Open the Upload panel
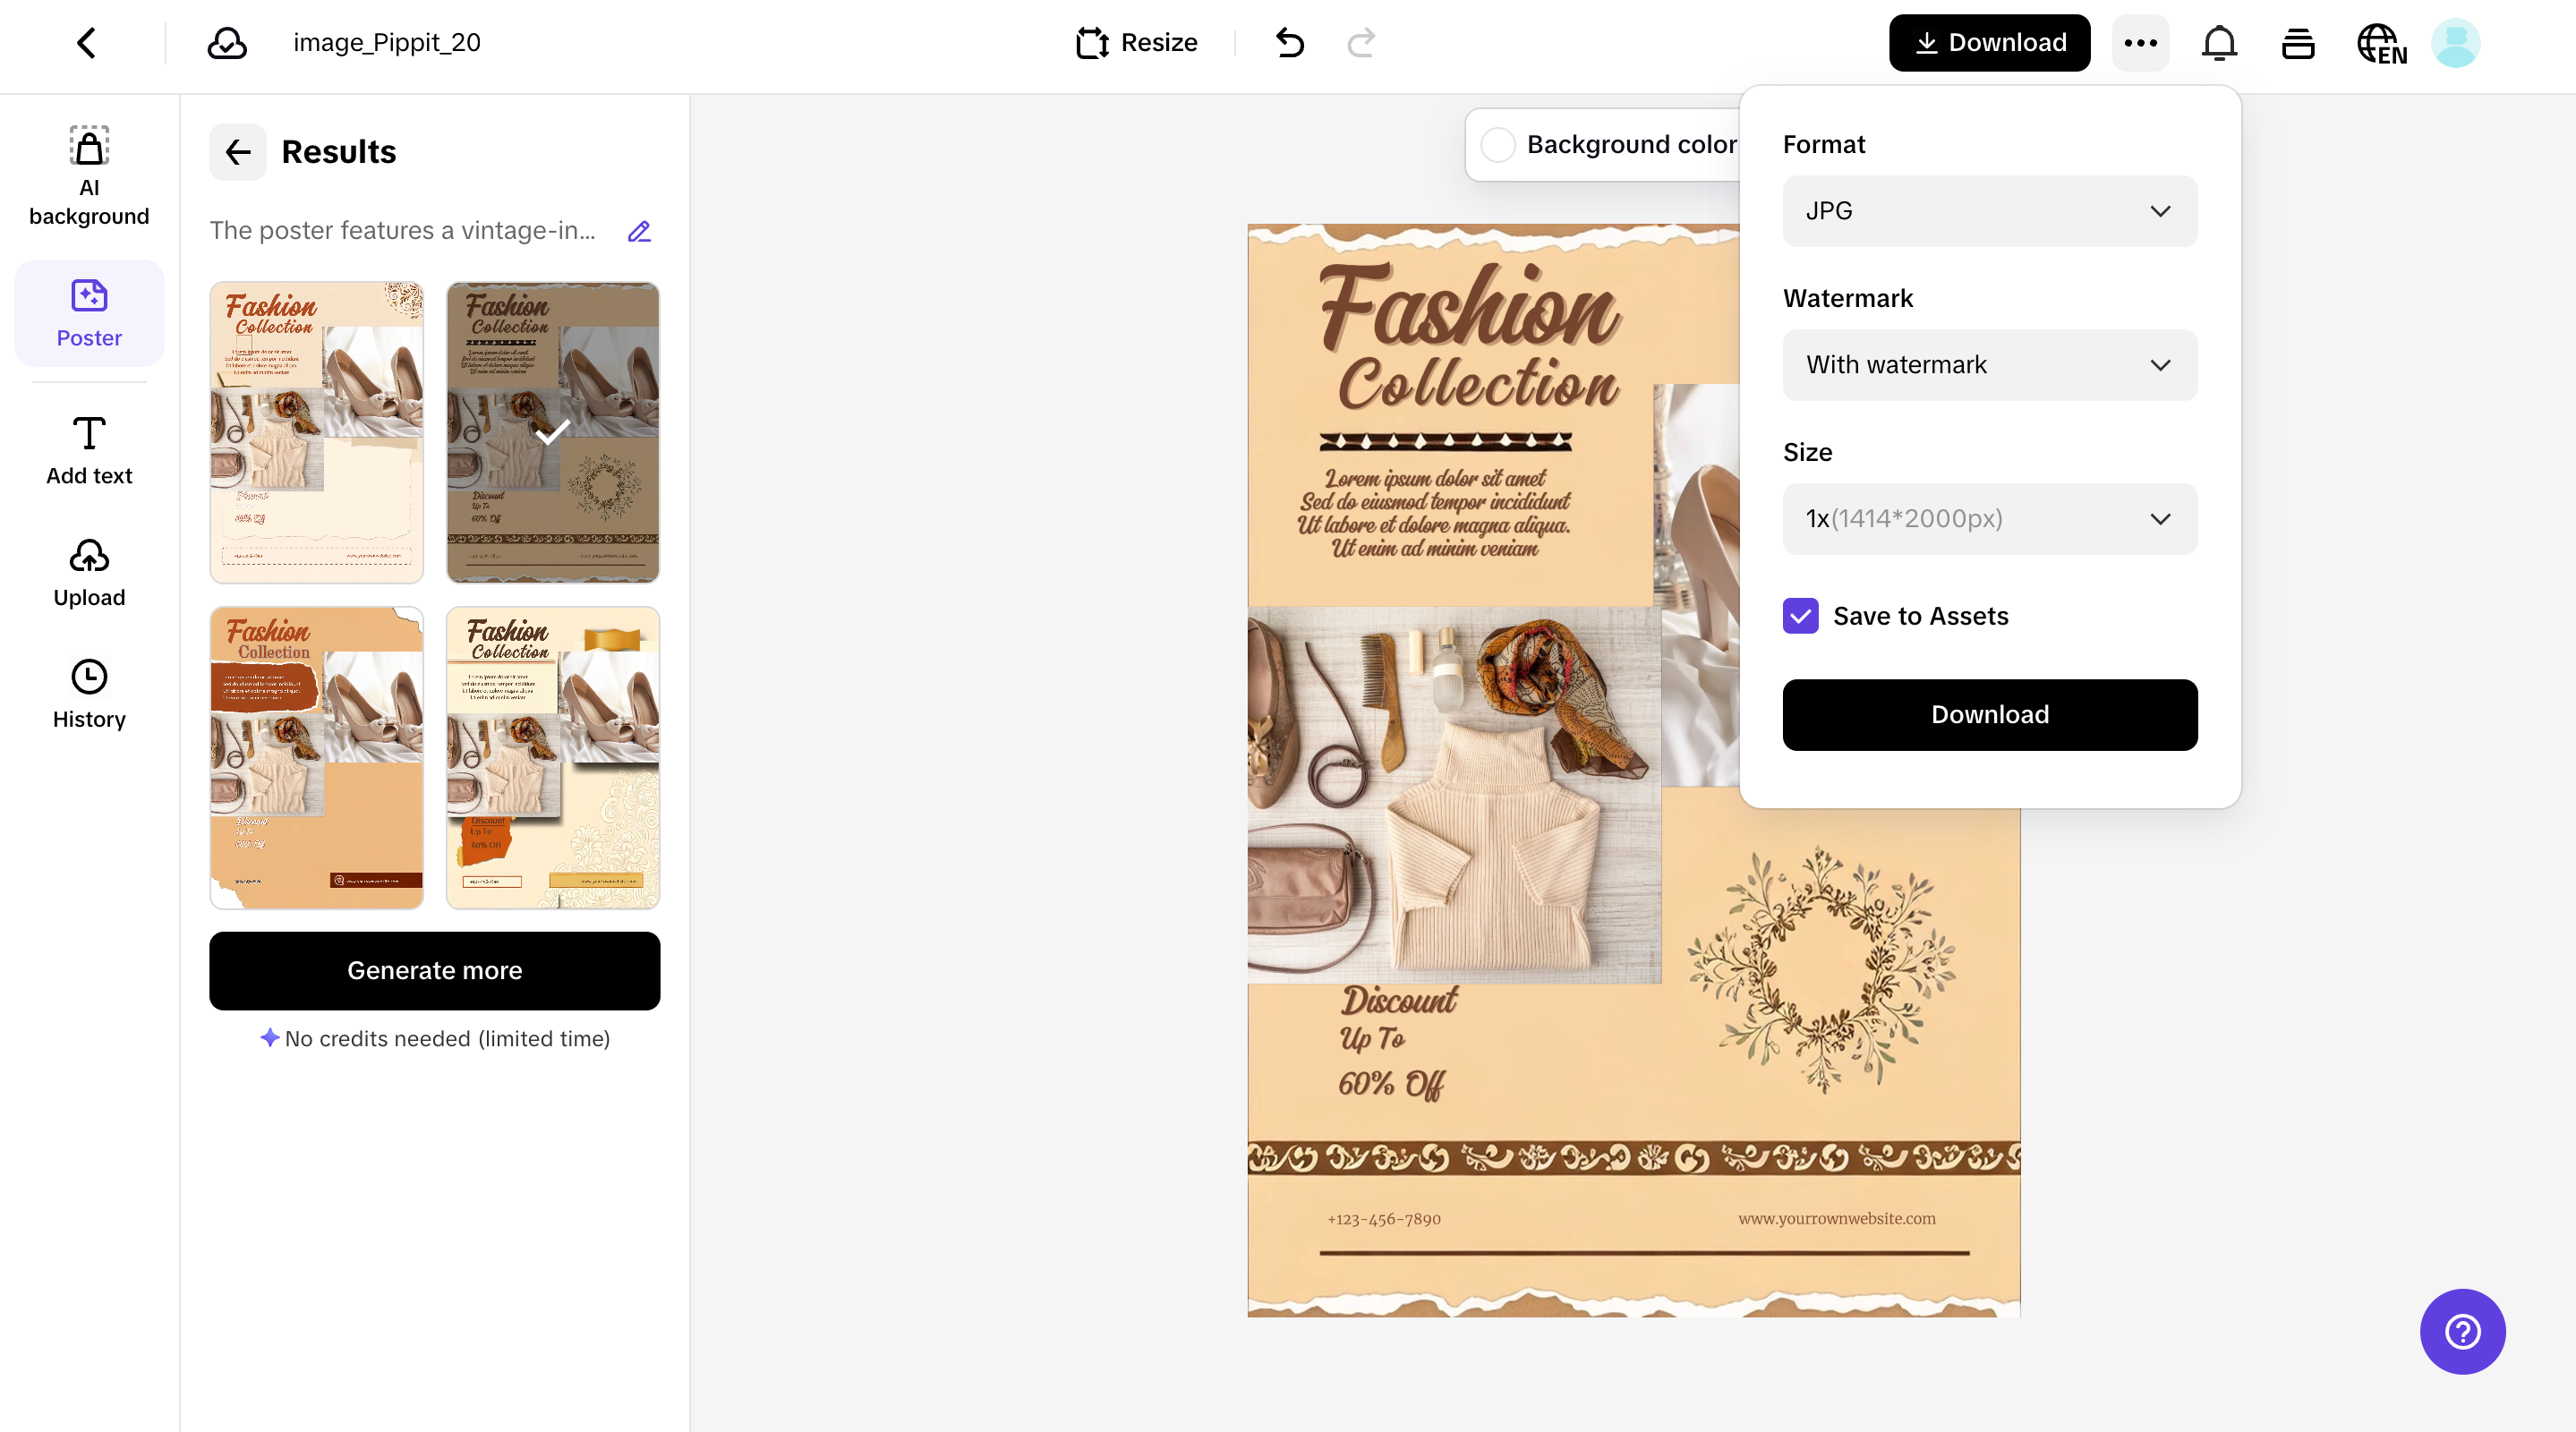Viewport: 2576px width, 1432px height. pyautogui.click(x=89, y=573)
